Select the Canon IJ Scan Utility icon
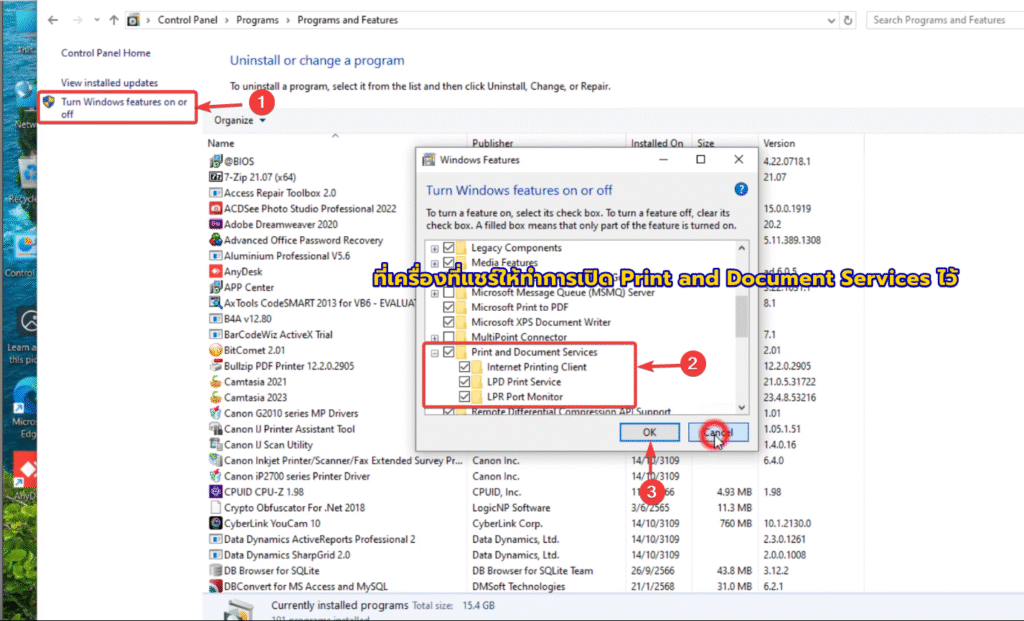This screenshot has width=1024, height=621. [x=216, y=445]
